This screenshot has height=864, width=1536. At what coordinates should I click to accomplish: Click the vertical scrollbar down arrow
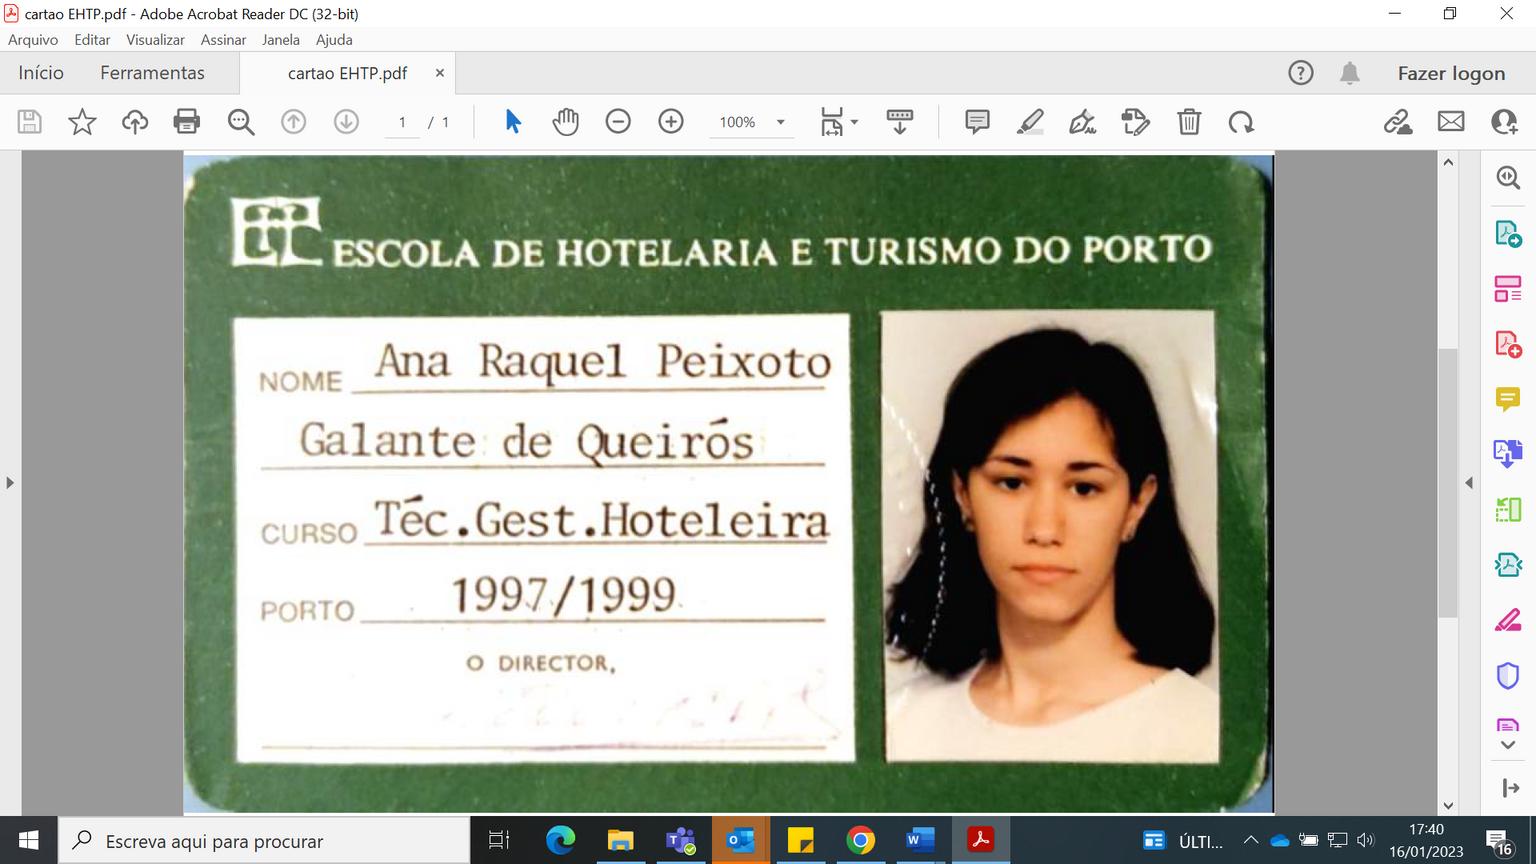(1448, 805)
